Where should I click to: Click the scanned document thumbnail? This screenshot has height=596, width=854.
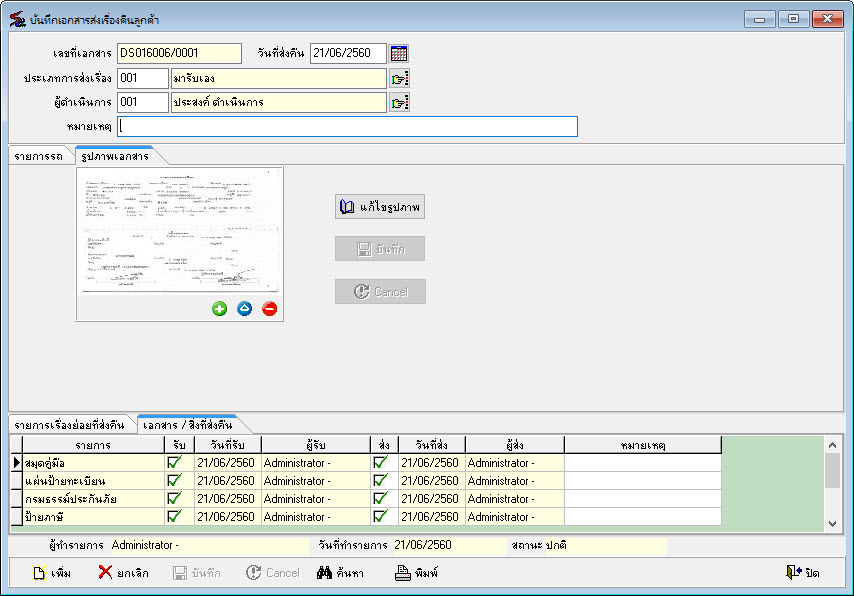coord(180,231)
